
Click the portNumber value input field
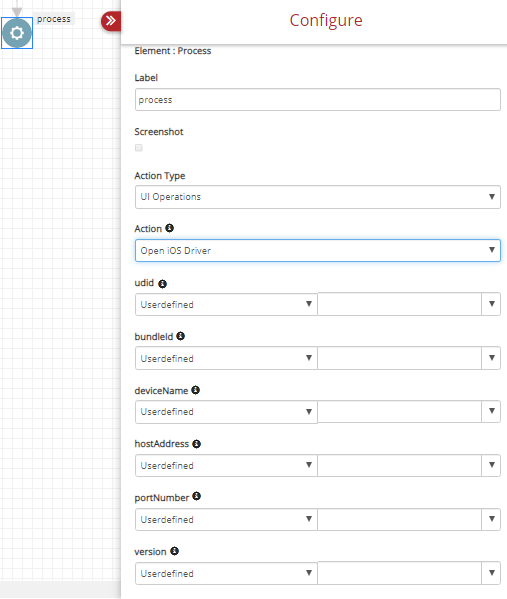tap(400, 519)
